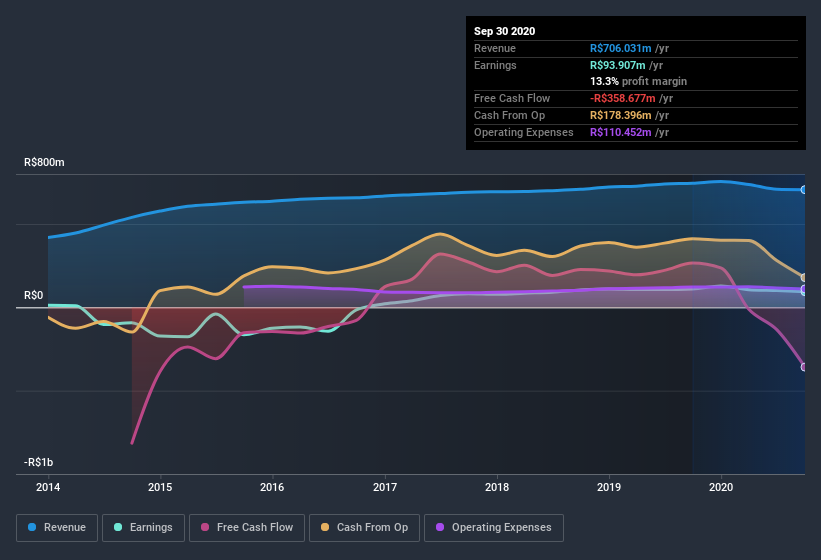The width and height of the screenshot is (821, 560).
Task: Click the Free Cash Flow label in tooltip
Action: click(x=512, y=98)
